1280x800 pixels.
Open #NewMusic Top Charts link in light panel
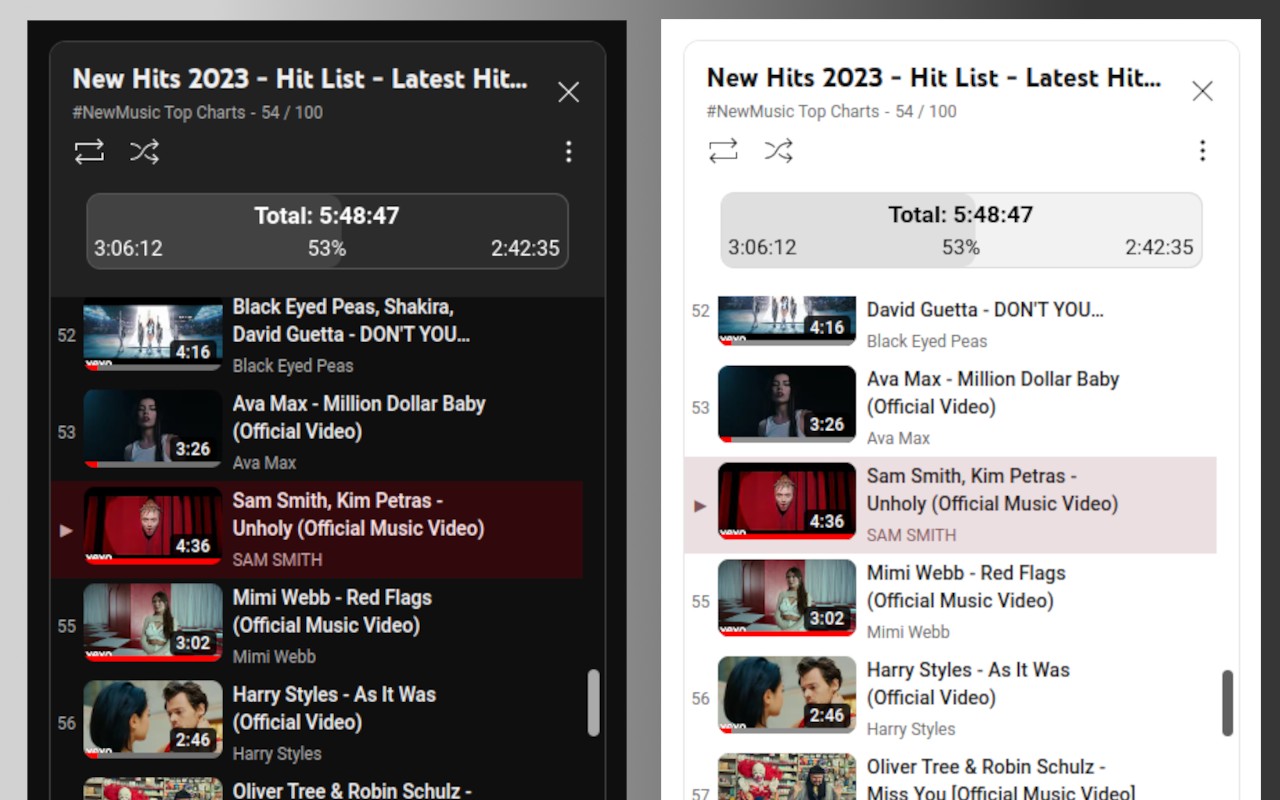click(792, 111)
